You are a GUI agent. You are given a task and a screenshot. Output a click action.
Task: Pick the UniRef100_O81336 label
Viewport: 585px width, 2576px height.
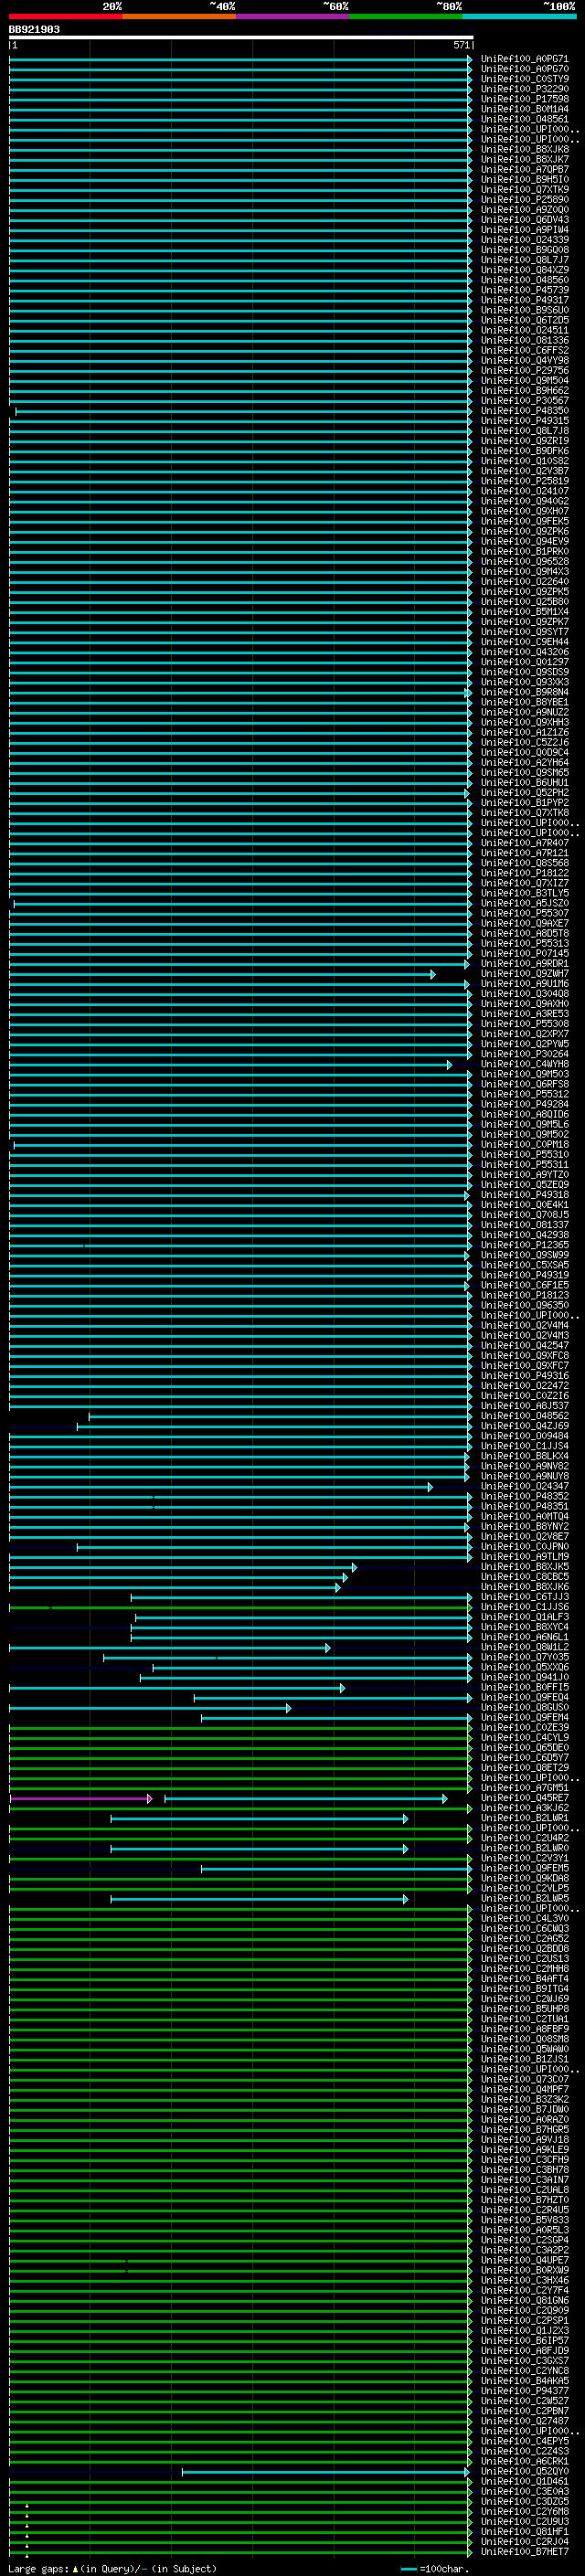coord(524,340)
